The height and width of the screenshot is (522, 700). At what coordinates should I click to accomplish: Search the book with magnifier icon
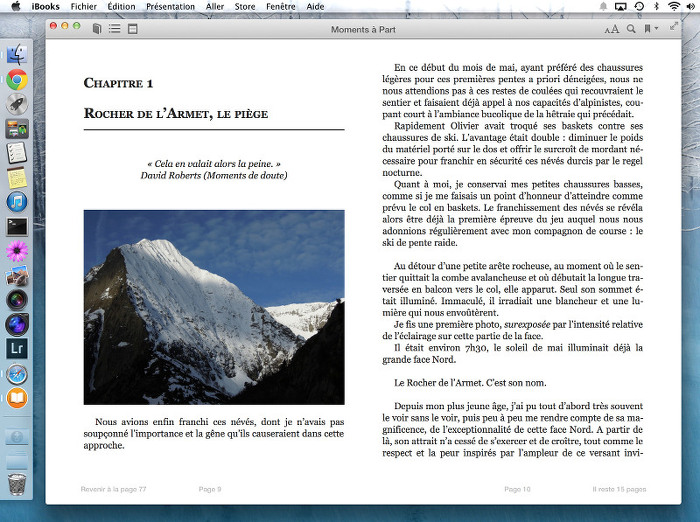click(x=631, y=29)
